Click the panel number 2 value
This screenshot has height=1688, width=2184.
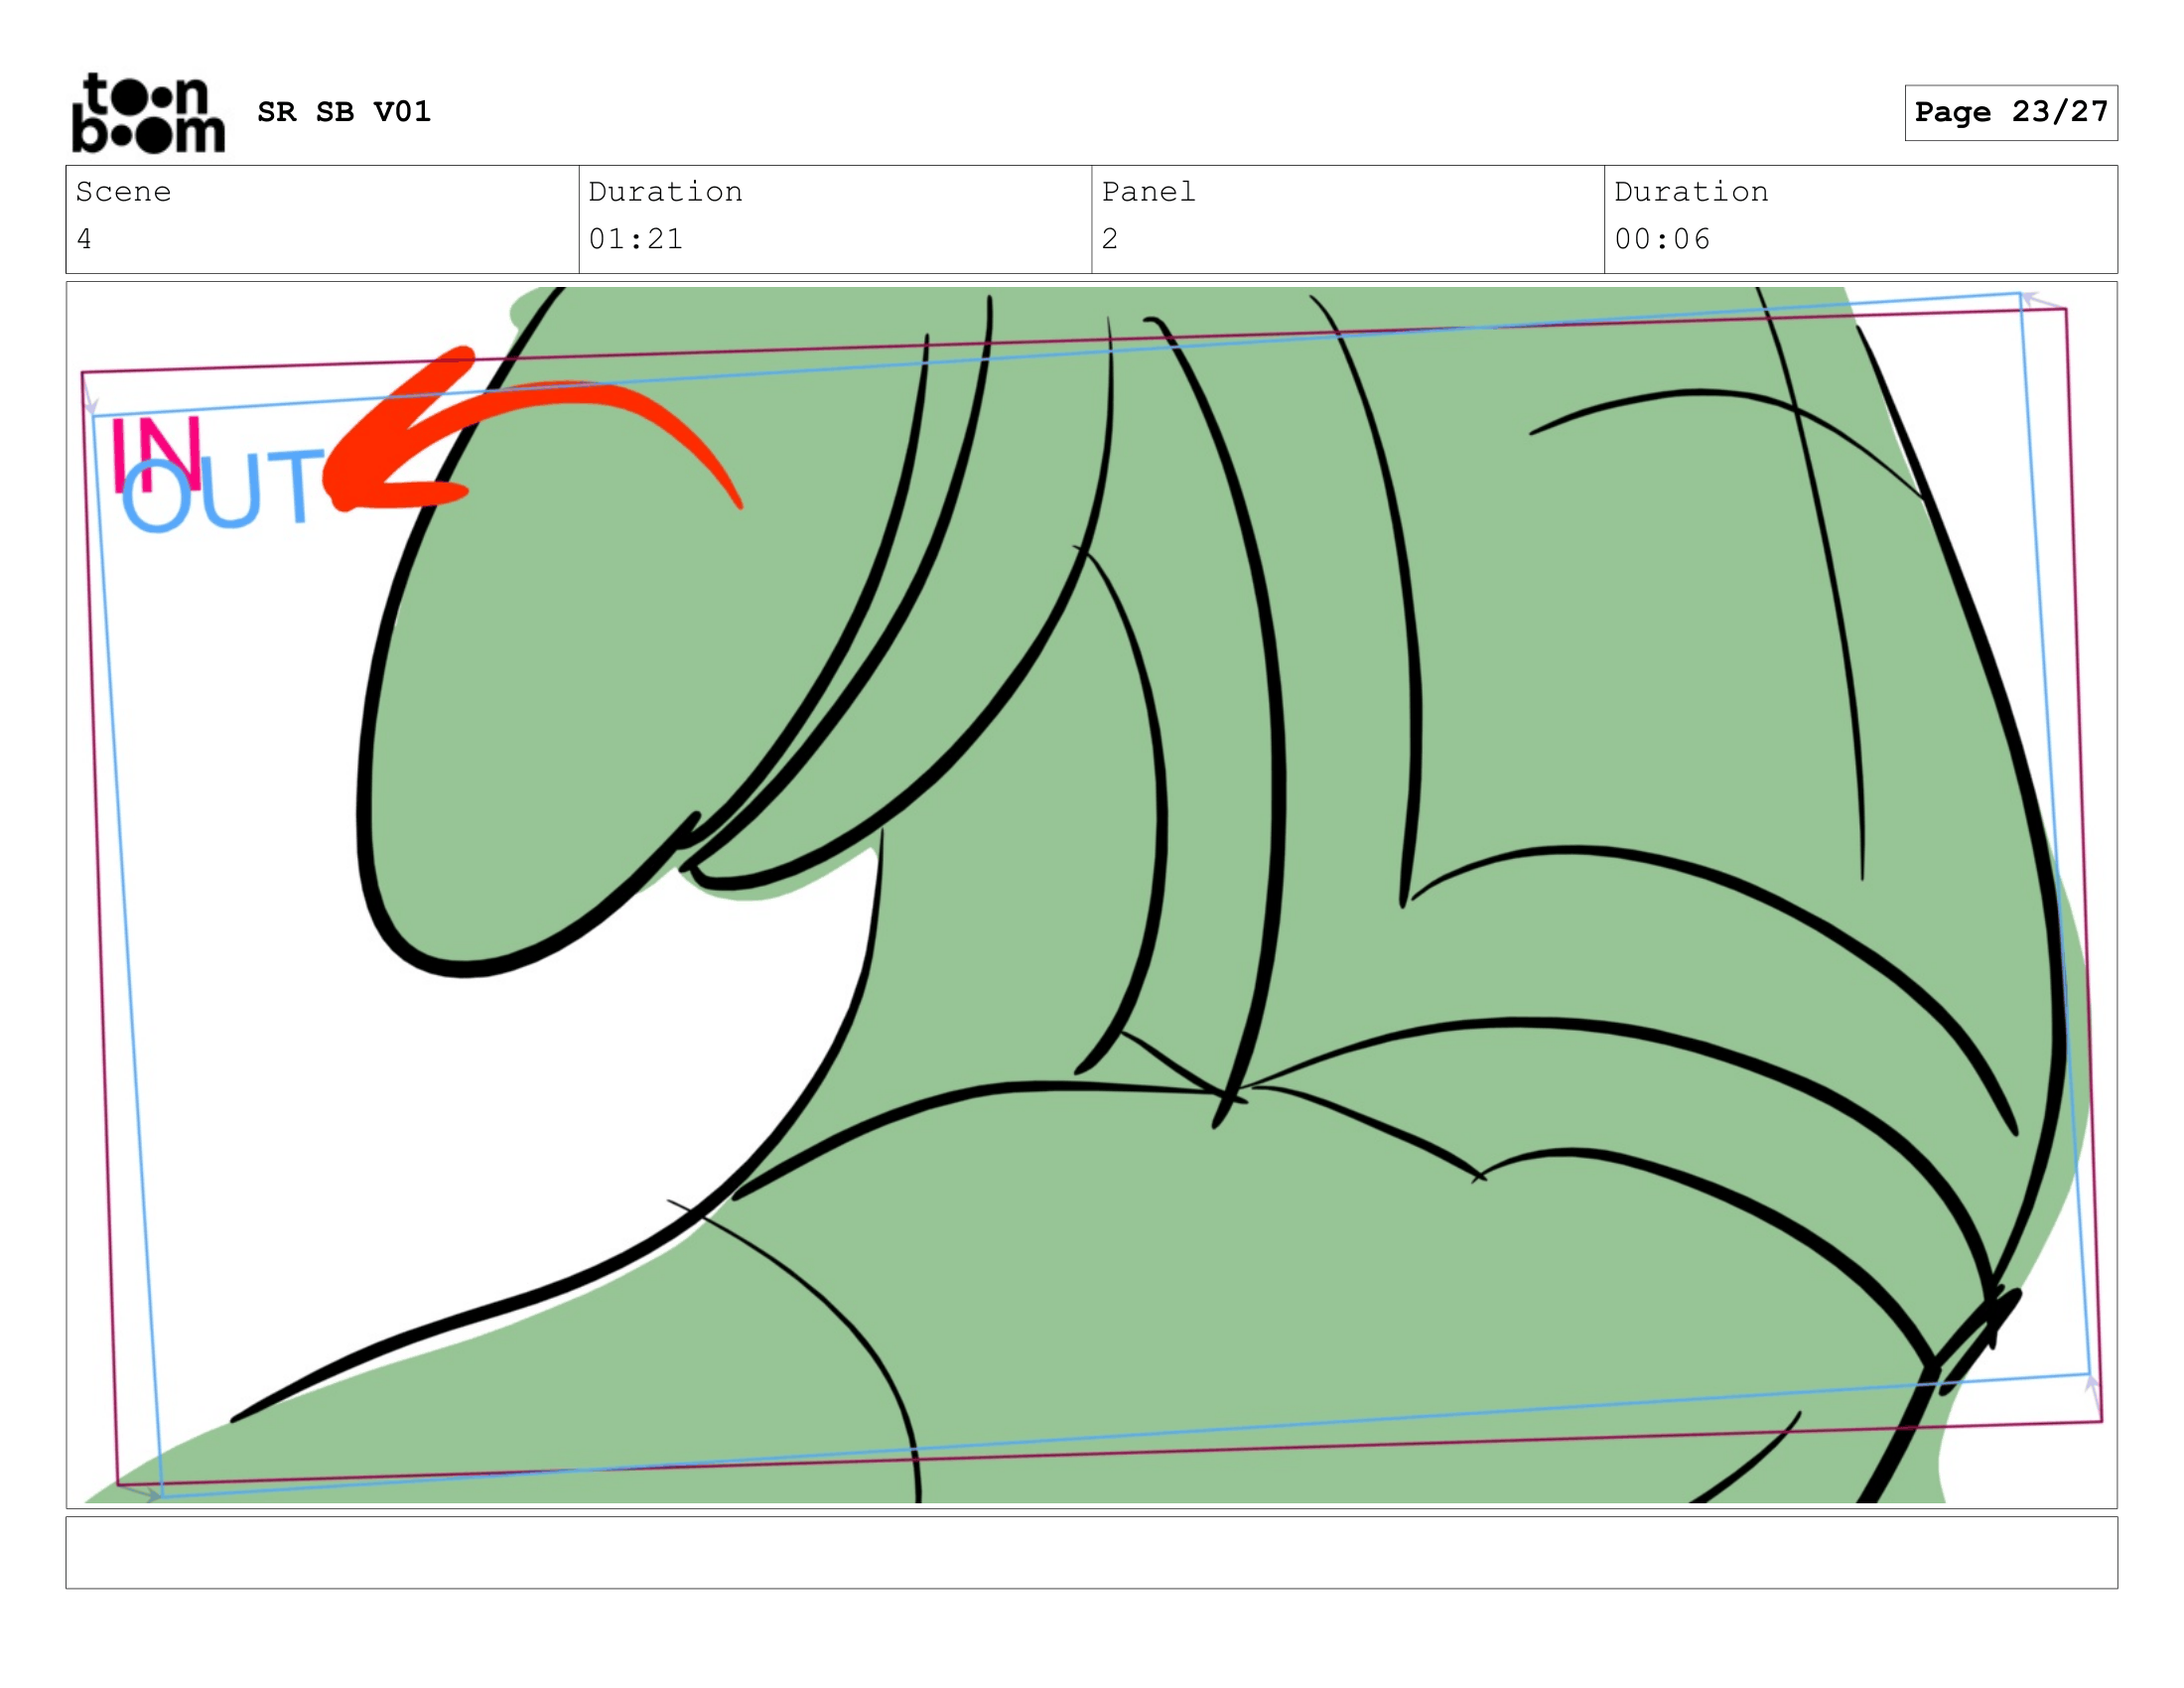1110,239
